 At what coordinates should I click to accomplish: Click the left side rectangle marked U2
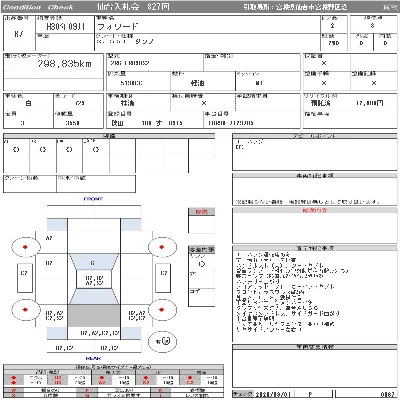25,278
